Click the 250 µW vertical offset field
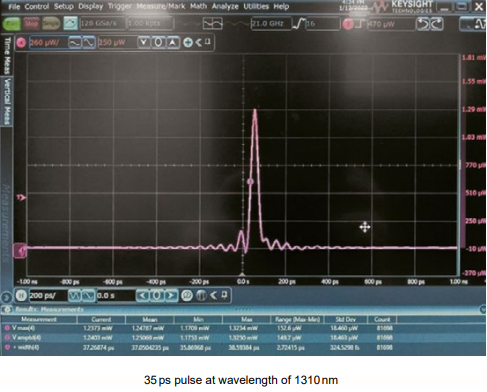Viewport: 487px width, 392px height. click(117, 43)
